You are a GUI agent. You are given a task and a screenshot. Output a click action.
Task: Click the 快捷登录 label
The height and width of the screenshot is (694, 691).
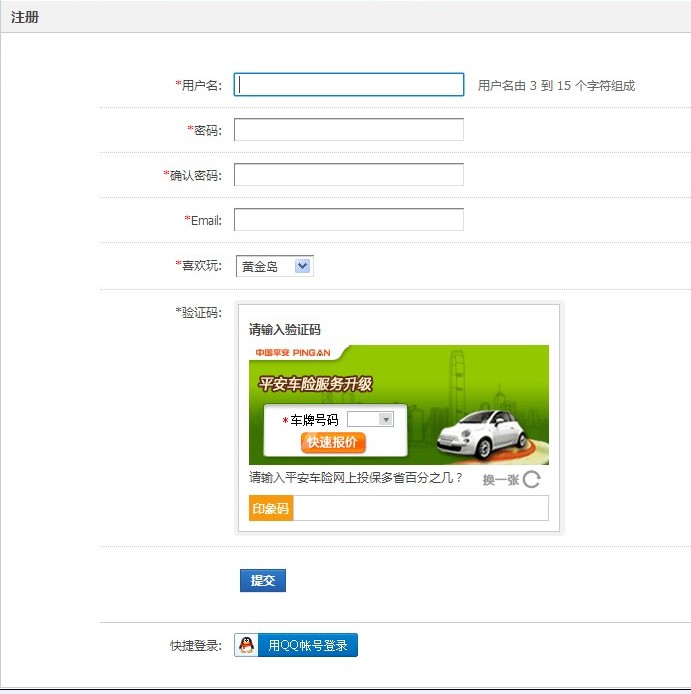coord(196,645)
